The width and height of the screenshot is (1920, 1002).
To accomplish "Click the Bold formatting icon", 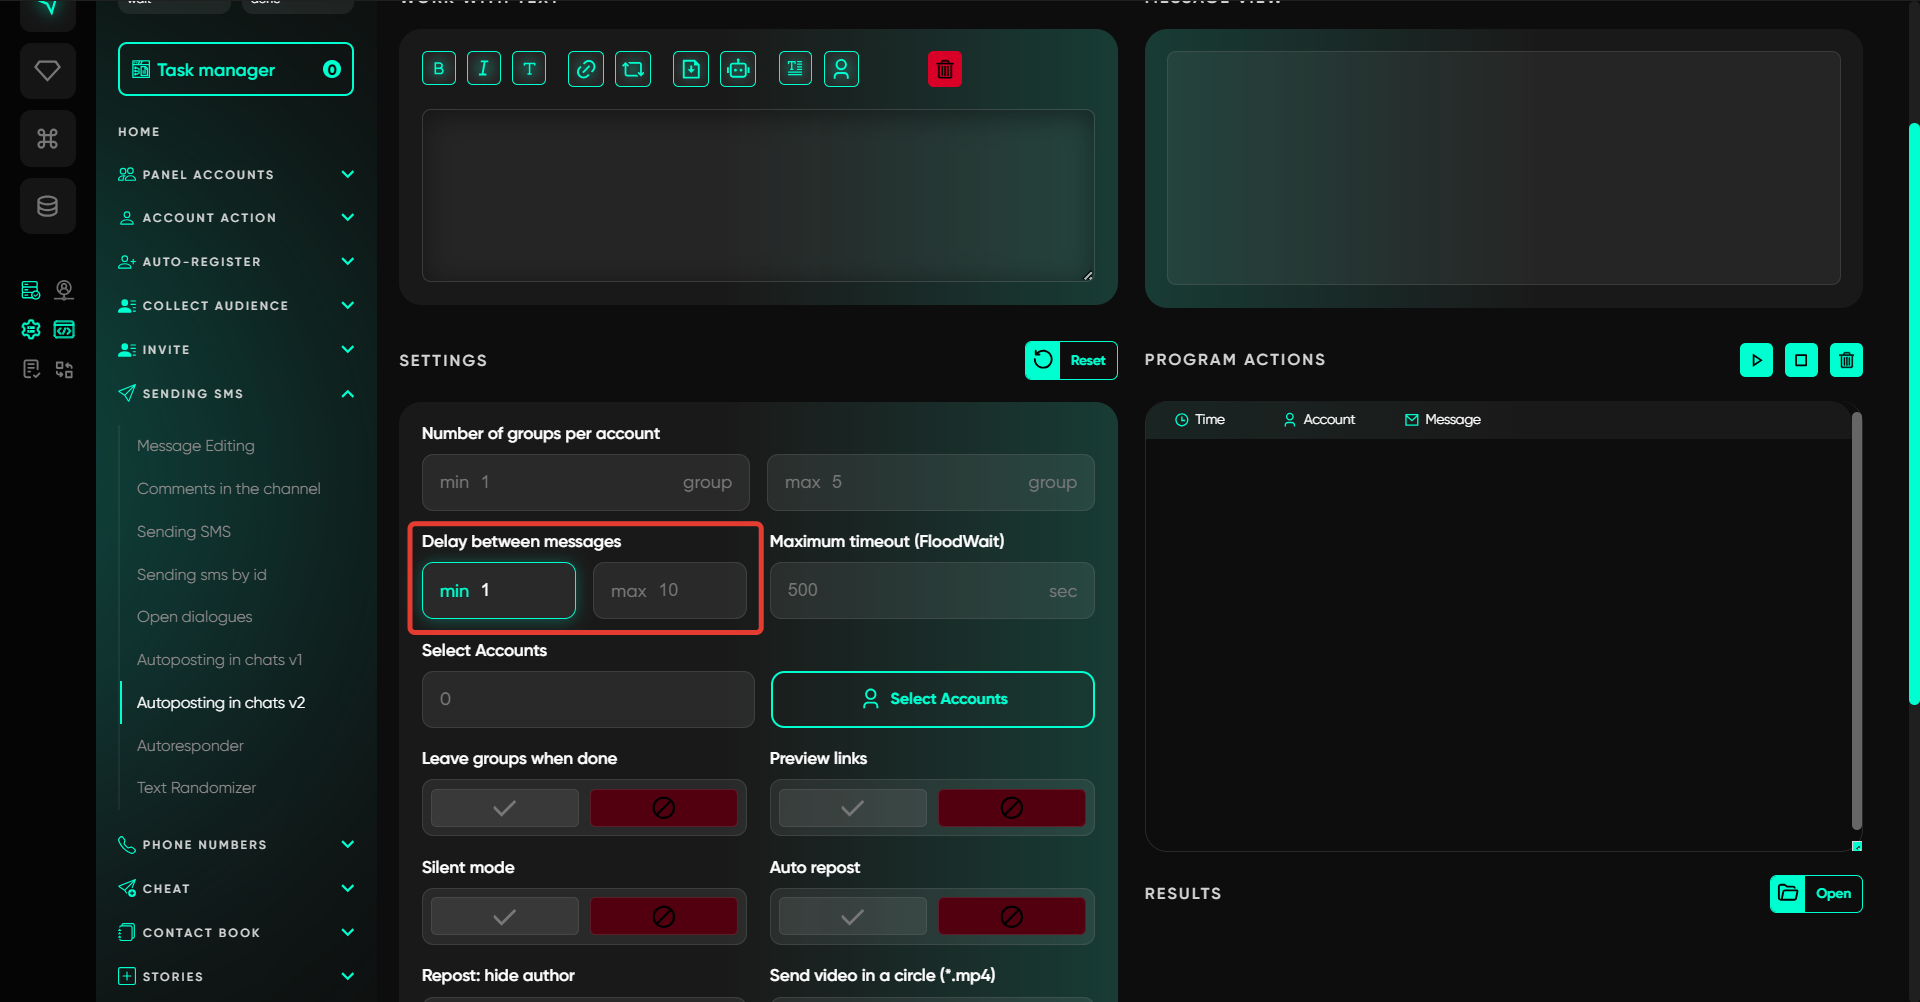I will [x=439, y=69].
